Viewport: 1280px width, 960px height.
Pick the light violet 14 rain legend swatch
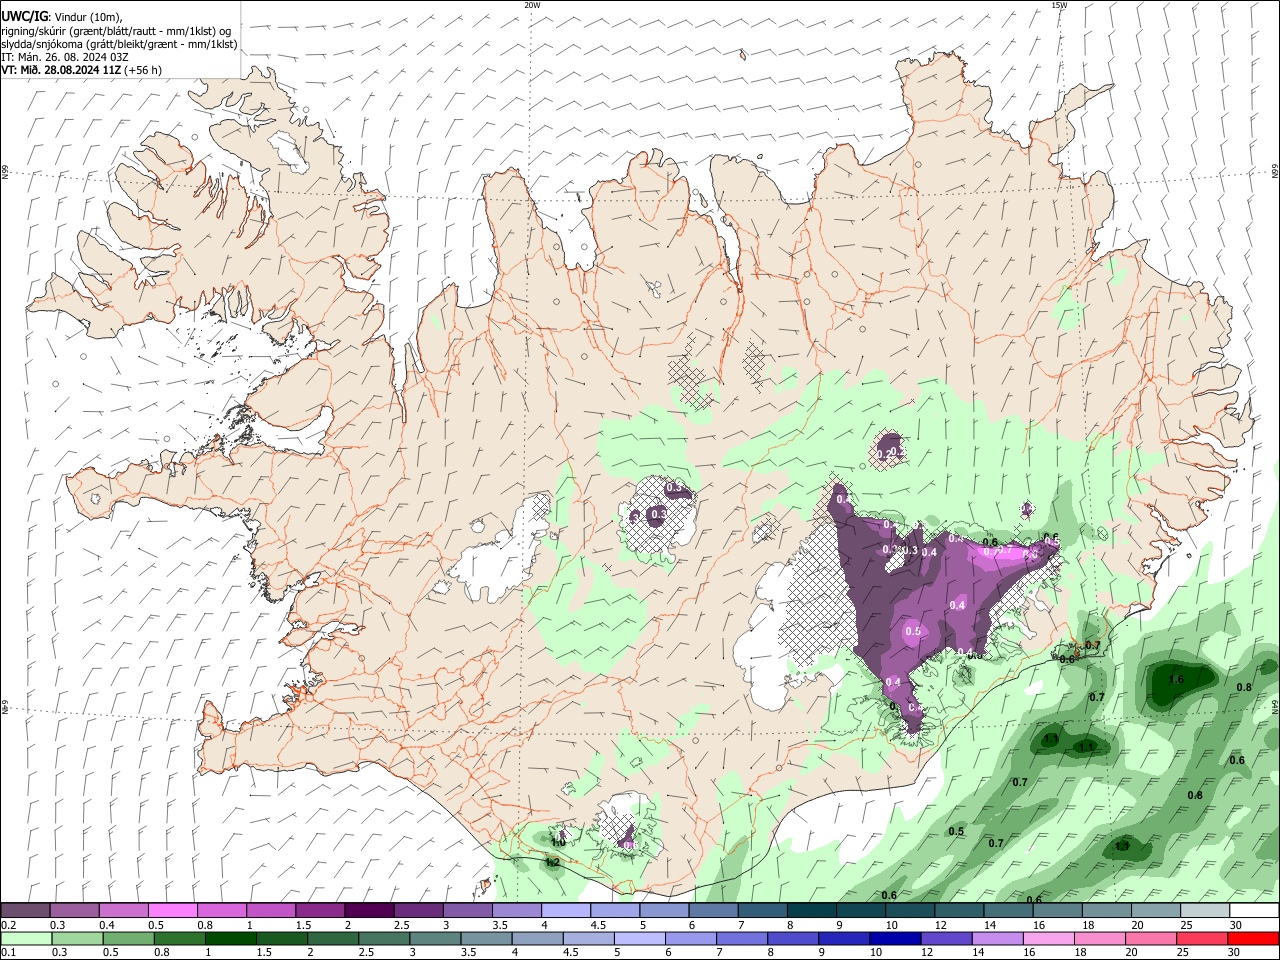tap(999, 939)
